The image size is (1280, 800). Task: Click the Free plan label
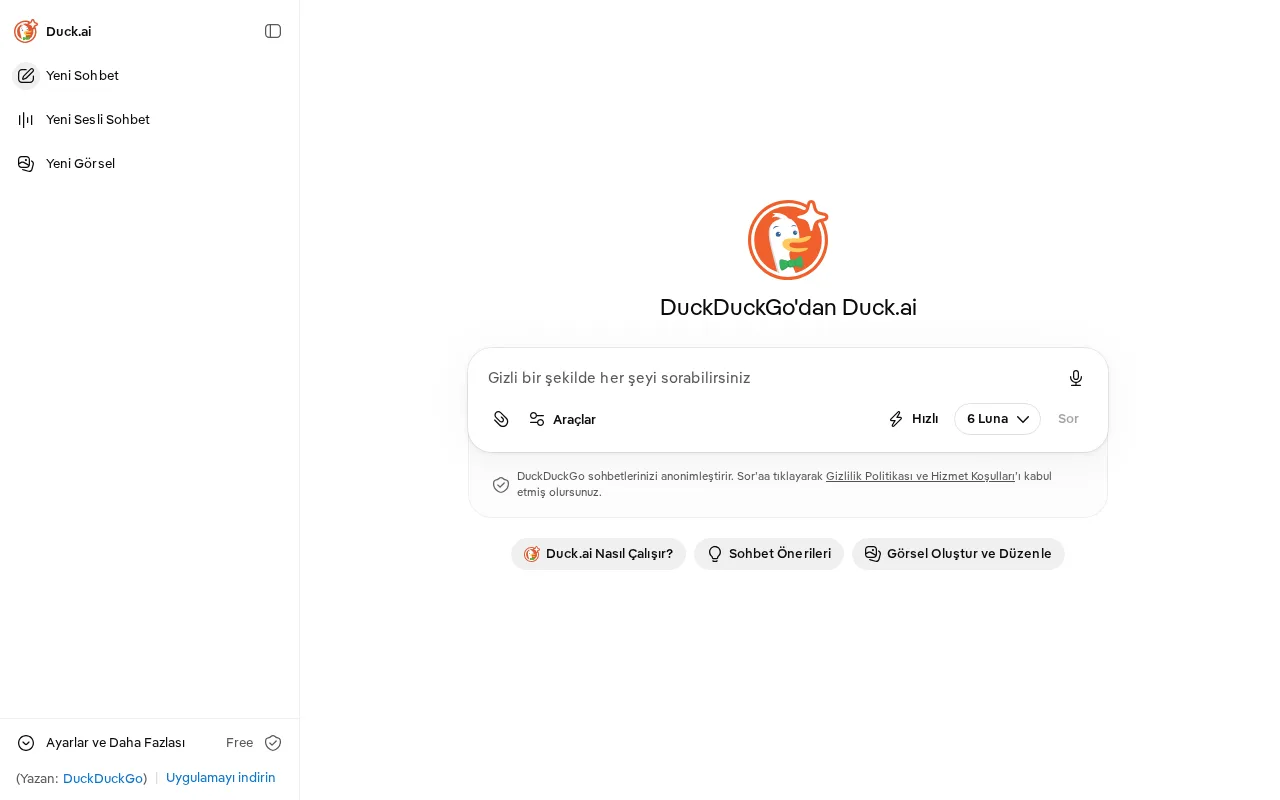click(x=239, y=743)
